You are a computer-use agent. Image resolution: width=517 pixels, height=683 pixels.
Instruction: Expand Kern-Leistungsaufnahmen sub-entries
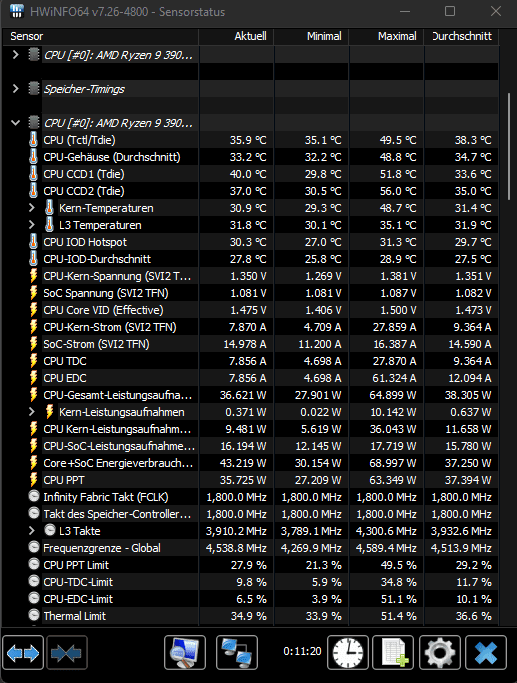click(x=31, y=412)
